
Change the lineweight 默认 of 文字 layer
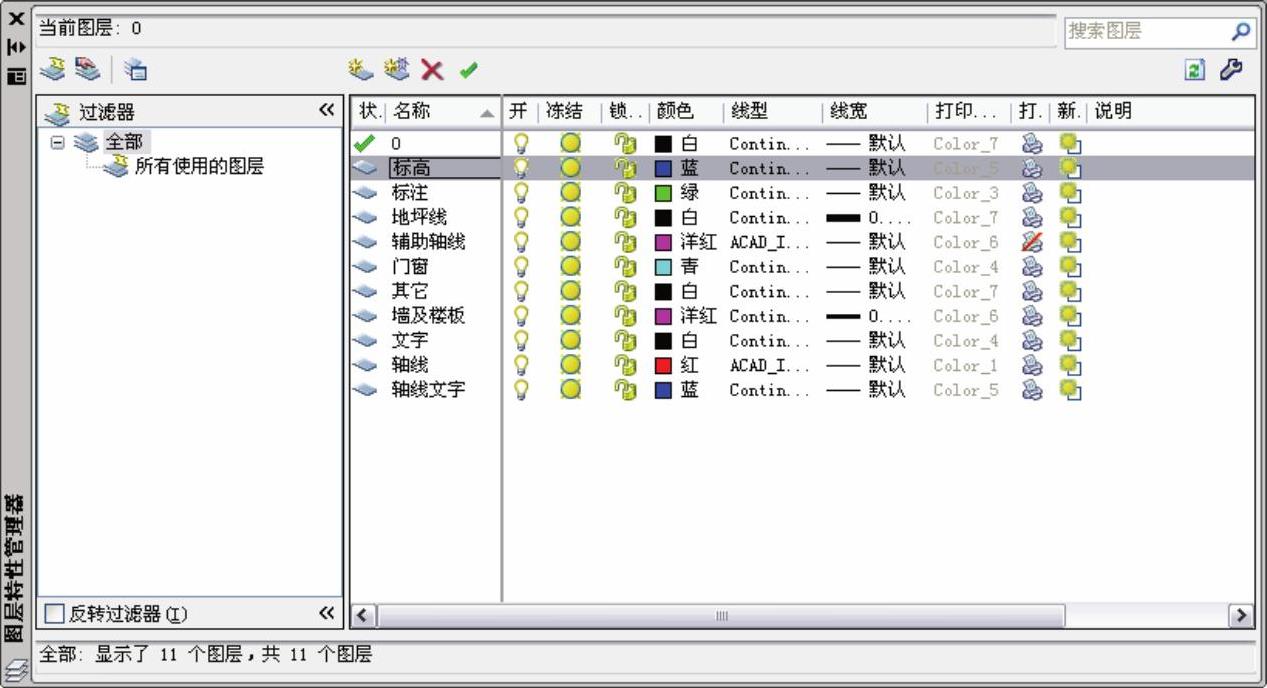[x=866, y=340]
